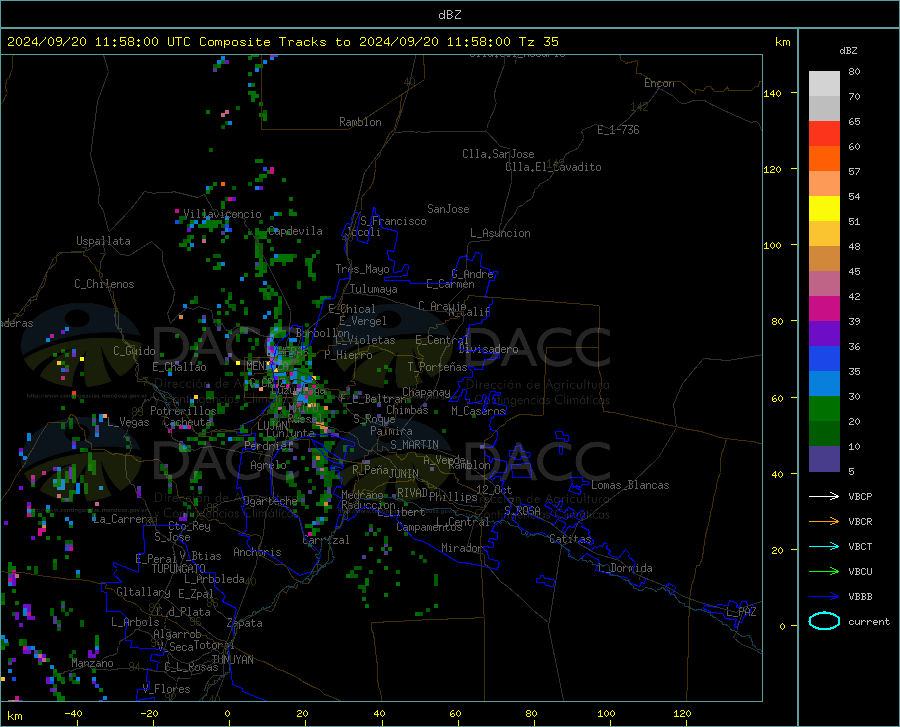Select the red 60–65 dBZ swatch

824,134
